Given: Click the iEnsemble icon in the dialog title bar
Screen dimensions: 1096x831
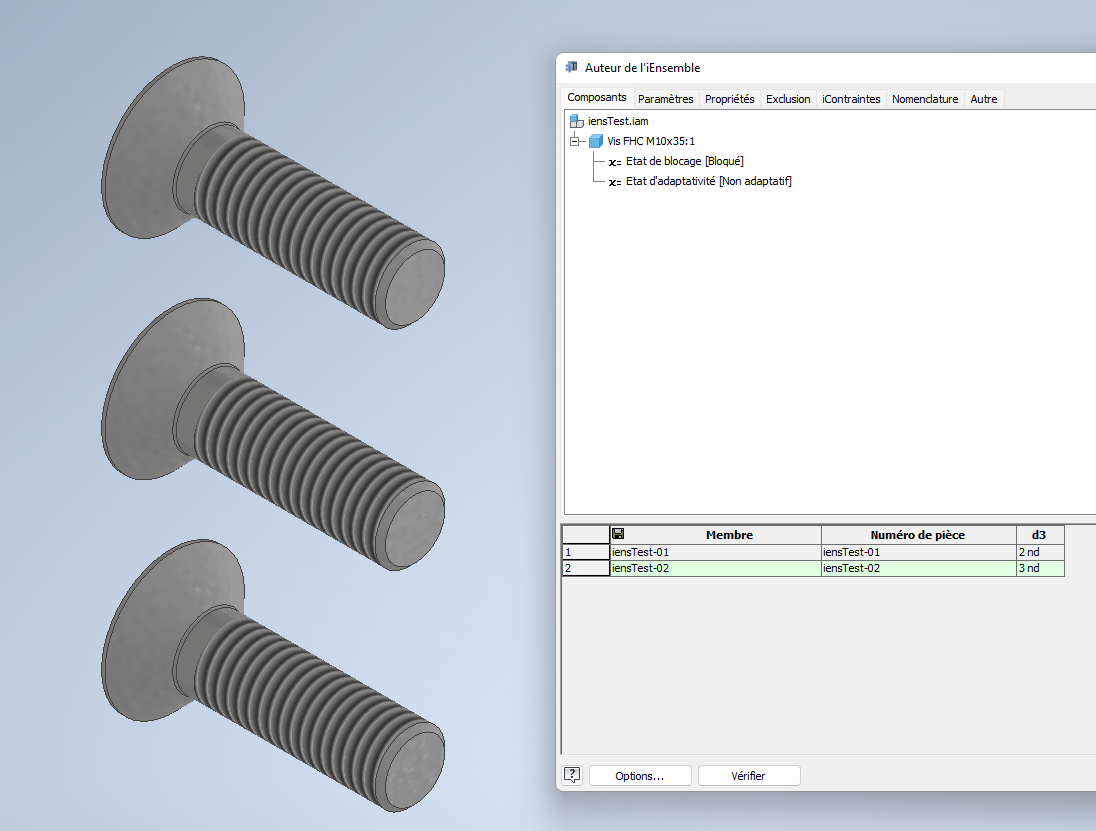Looking at the screenshot, I should click(571, 66).
